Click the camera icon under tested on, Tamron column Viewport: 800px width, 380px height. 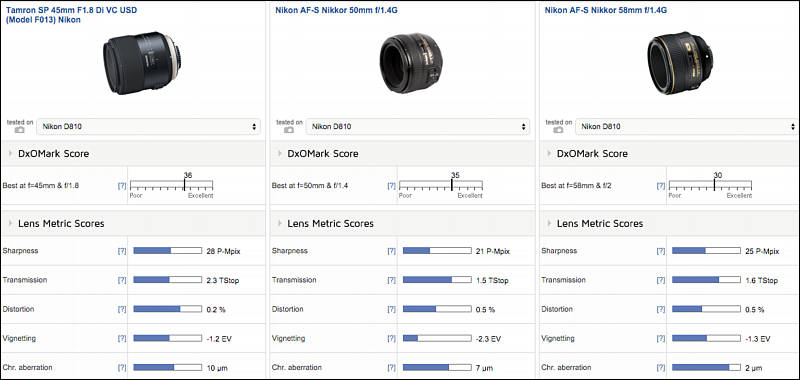pos(19,130)
